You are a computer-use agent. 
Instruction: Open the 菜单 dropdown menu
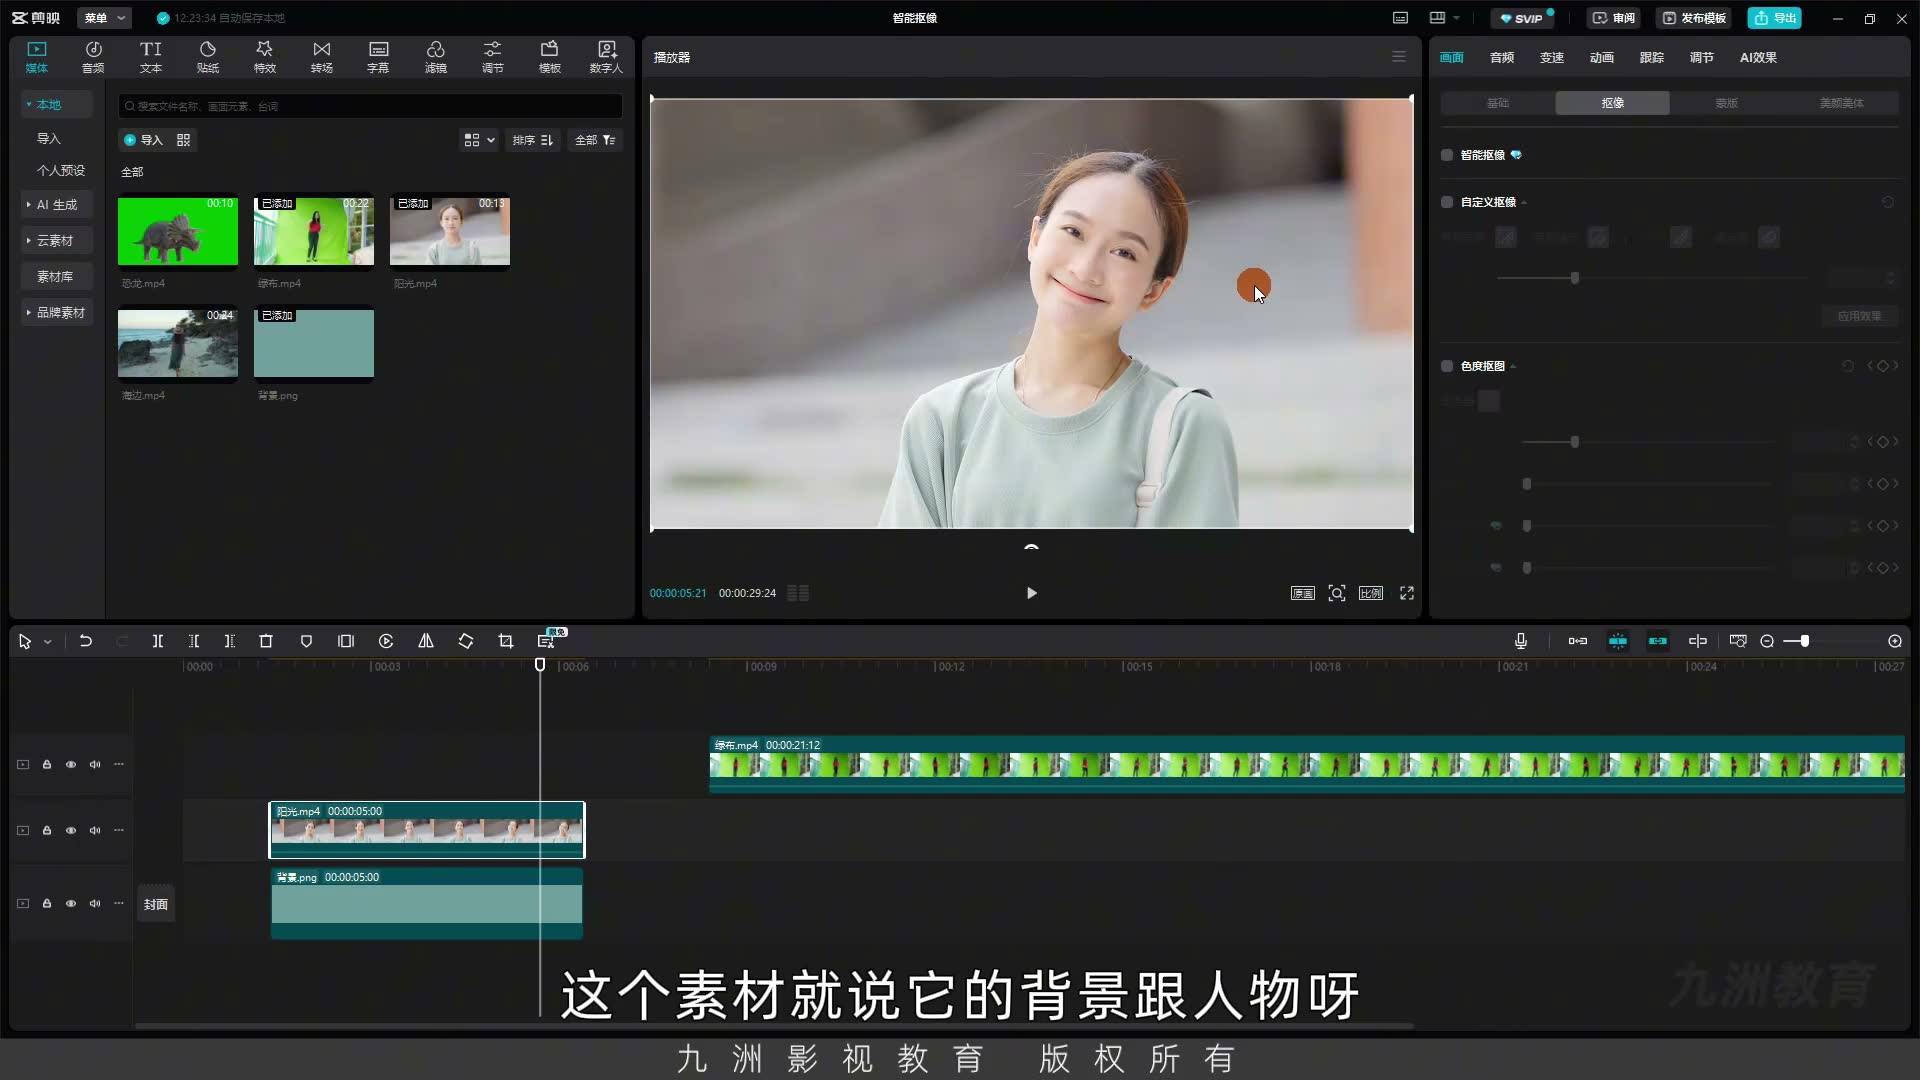click(x=104, y=18)
